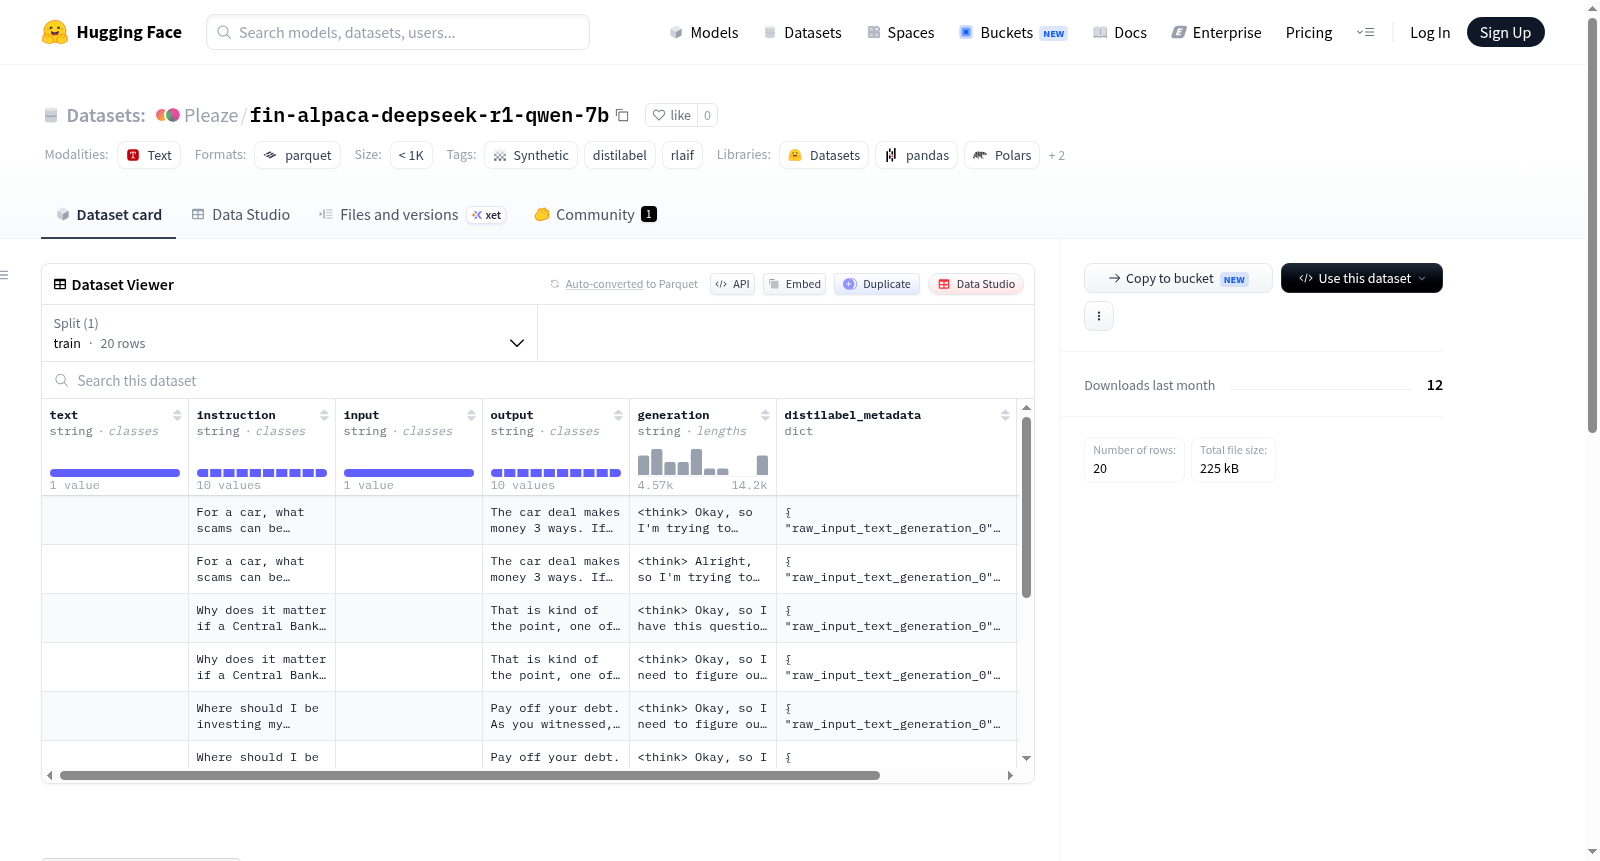
Task: Open the Pleaze author profile link
Action: (x=211, y=115)
